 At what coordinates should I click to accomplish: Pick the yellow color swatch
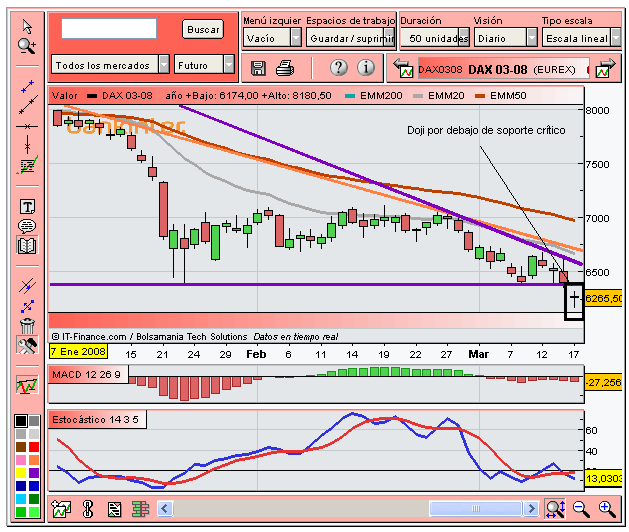point(21,473)
